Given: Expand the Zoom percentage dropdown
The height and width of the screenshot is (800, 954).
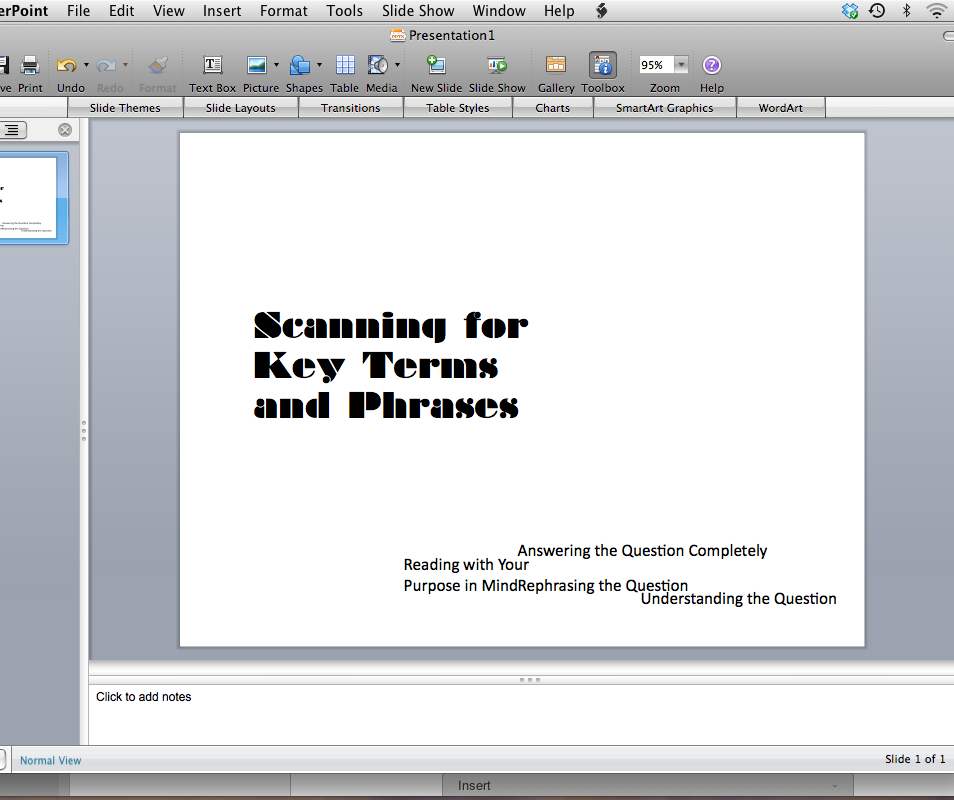Looking at the screenshot, I should [x=681, y=65].
